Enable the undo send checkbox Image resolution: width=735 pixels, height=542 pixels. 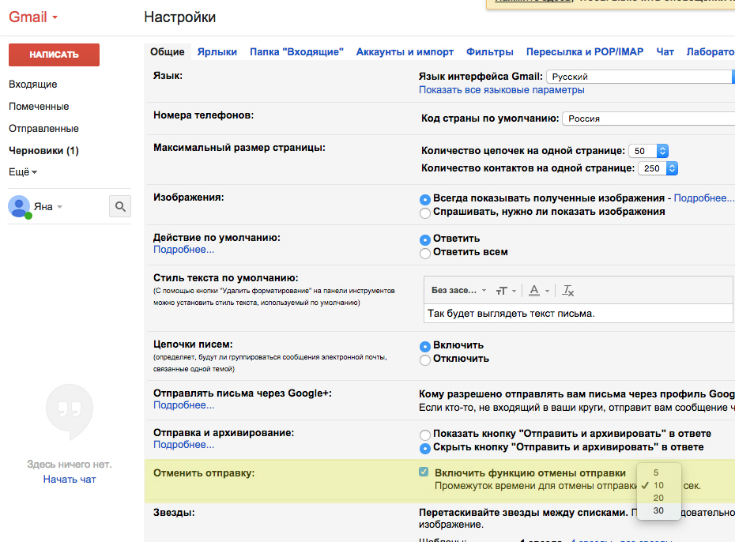click(x=425, y=472)
